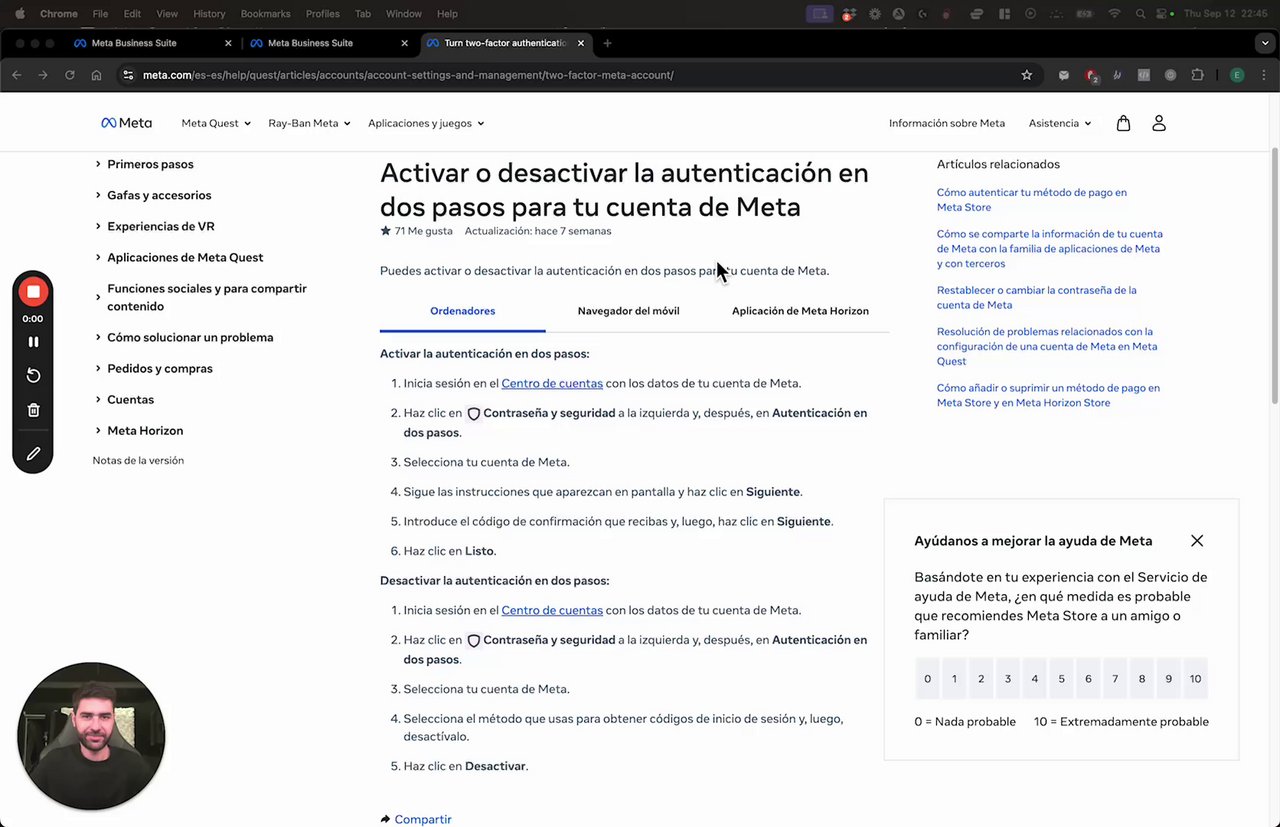
Task: Open the Chrome tab search chevron
Action: click(x=1265, y=43)
